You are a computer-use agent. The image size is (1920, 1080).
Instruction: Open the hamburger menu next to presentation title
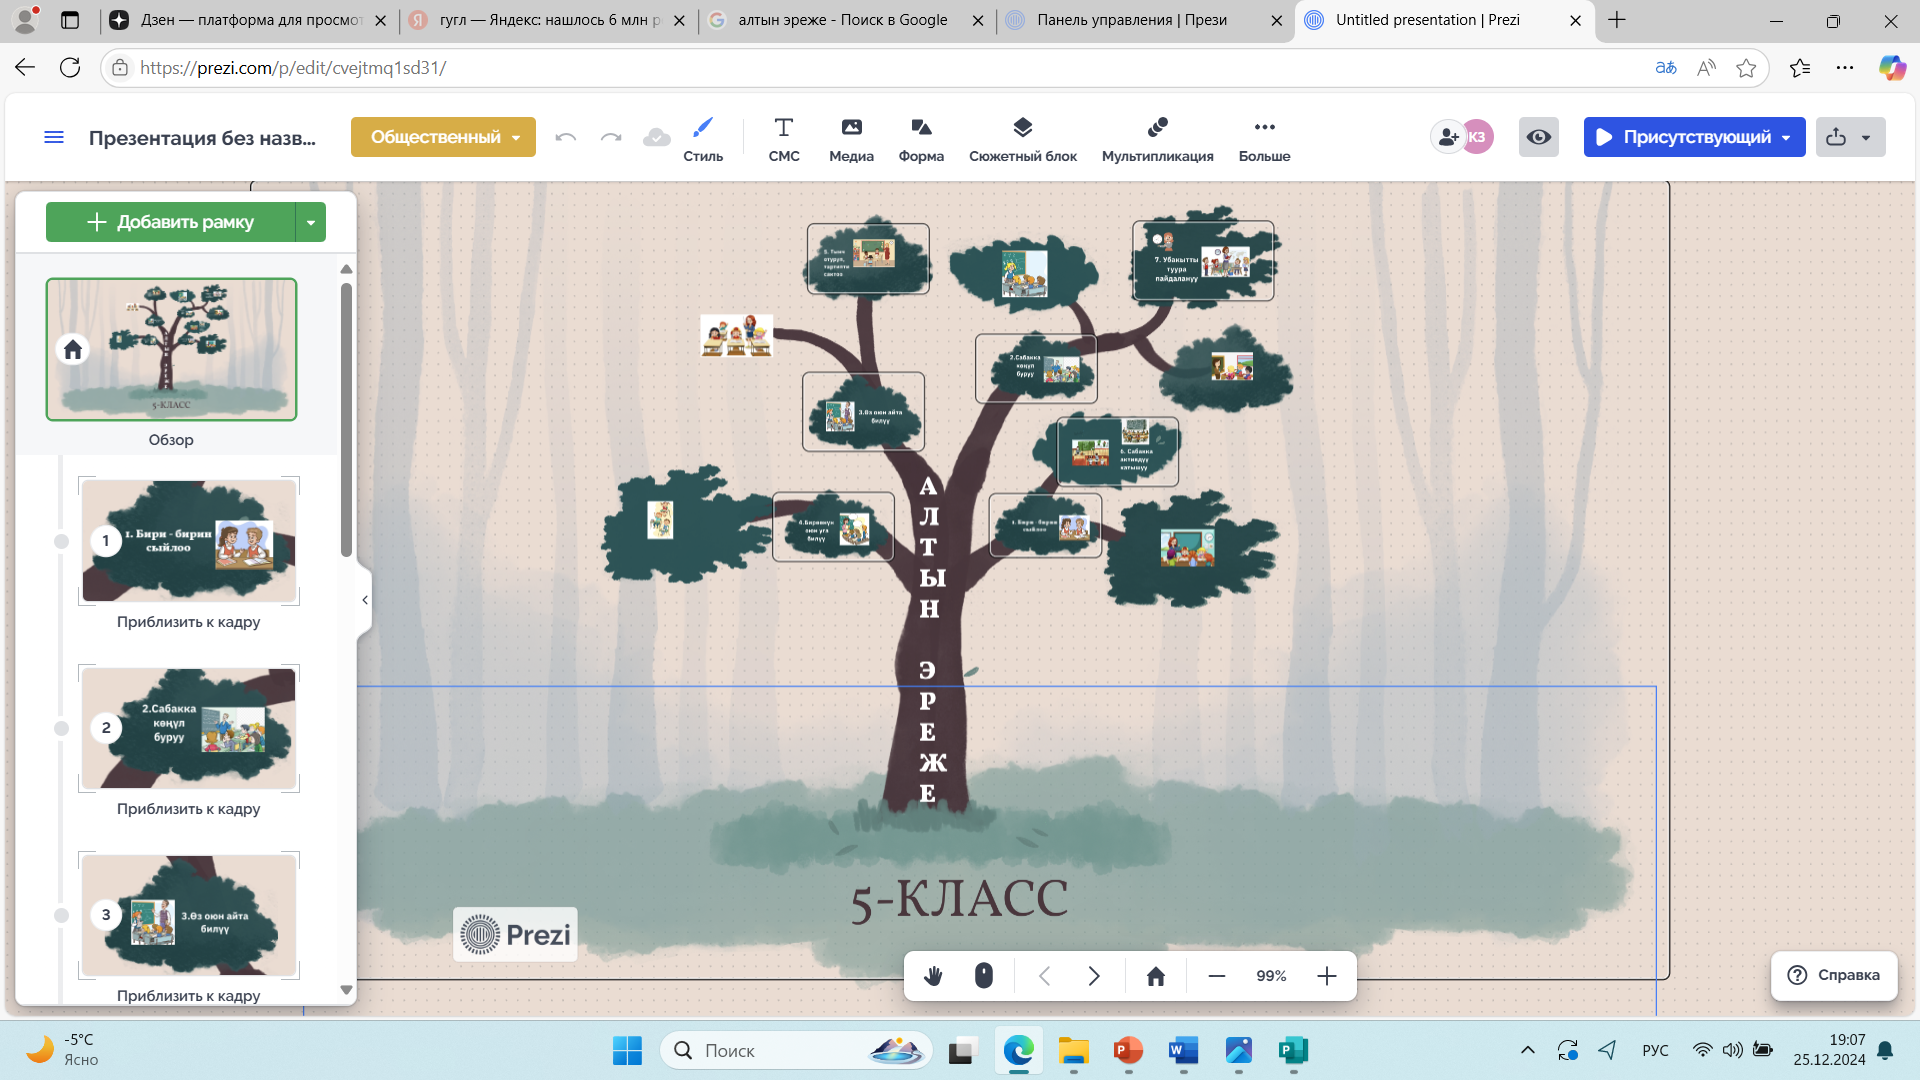(54, 137)
